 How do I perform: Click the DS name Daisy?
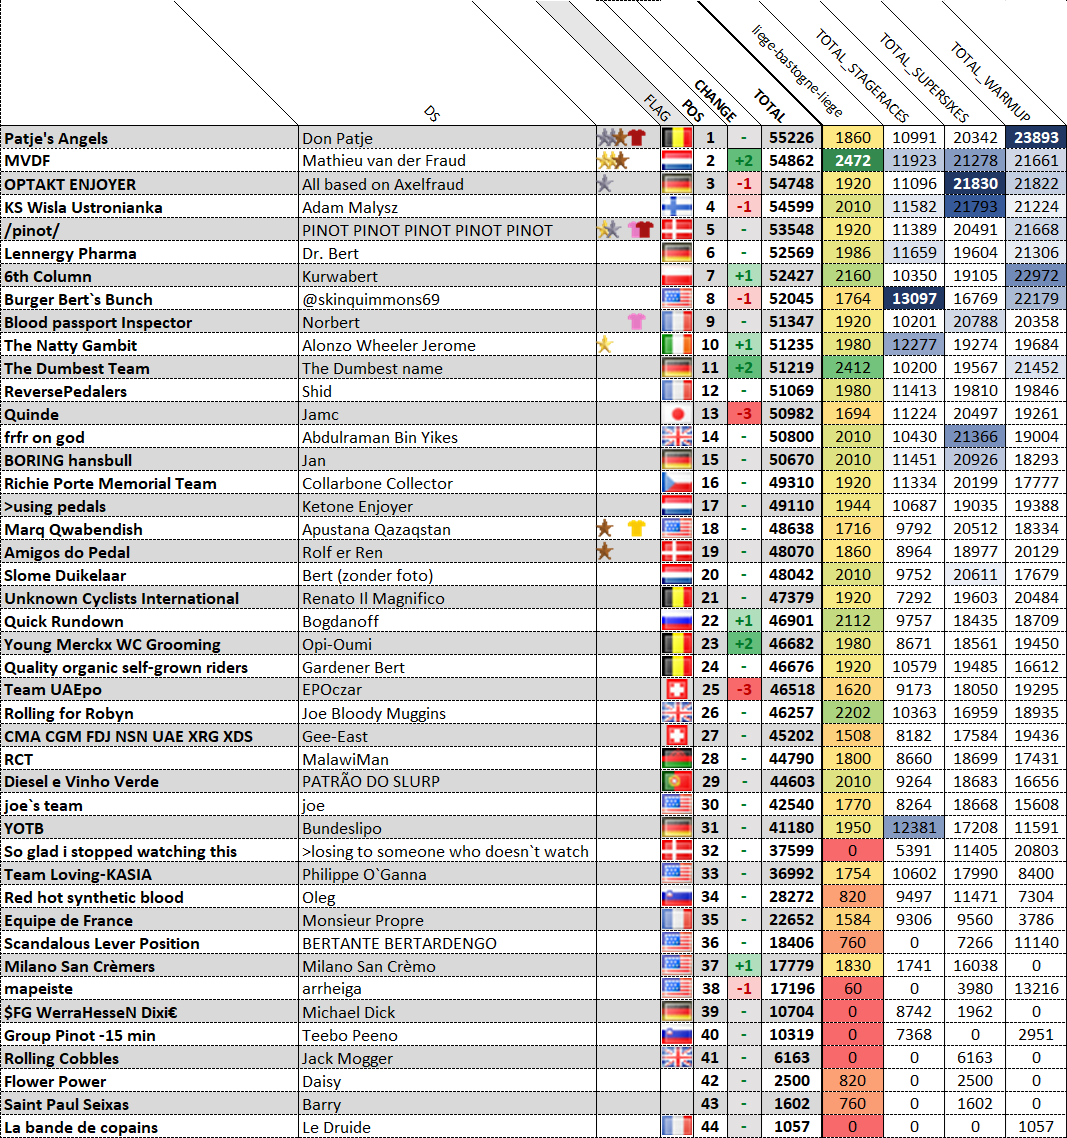322,1081
